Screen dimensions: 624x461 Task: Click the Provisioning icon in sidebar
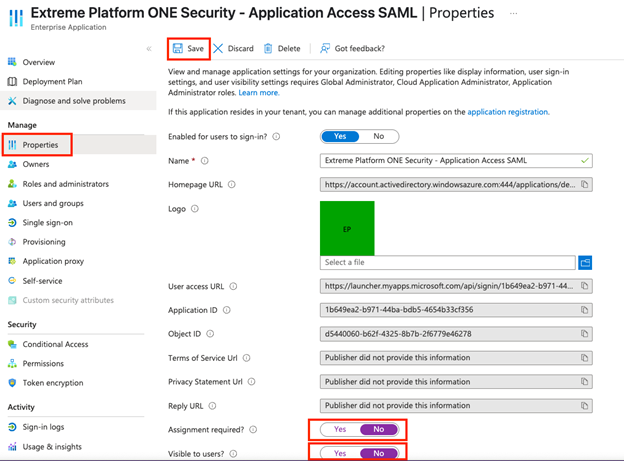click(x=12, y=242)
